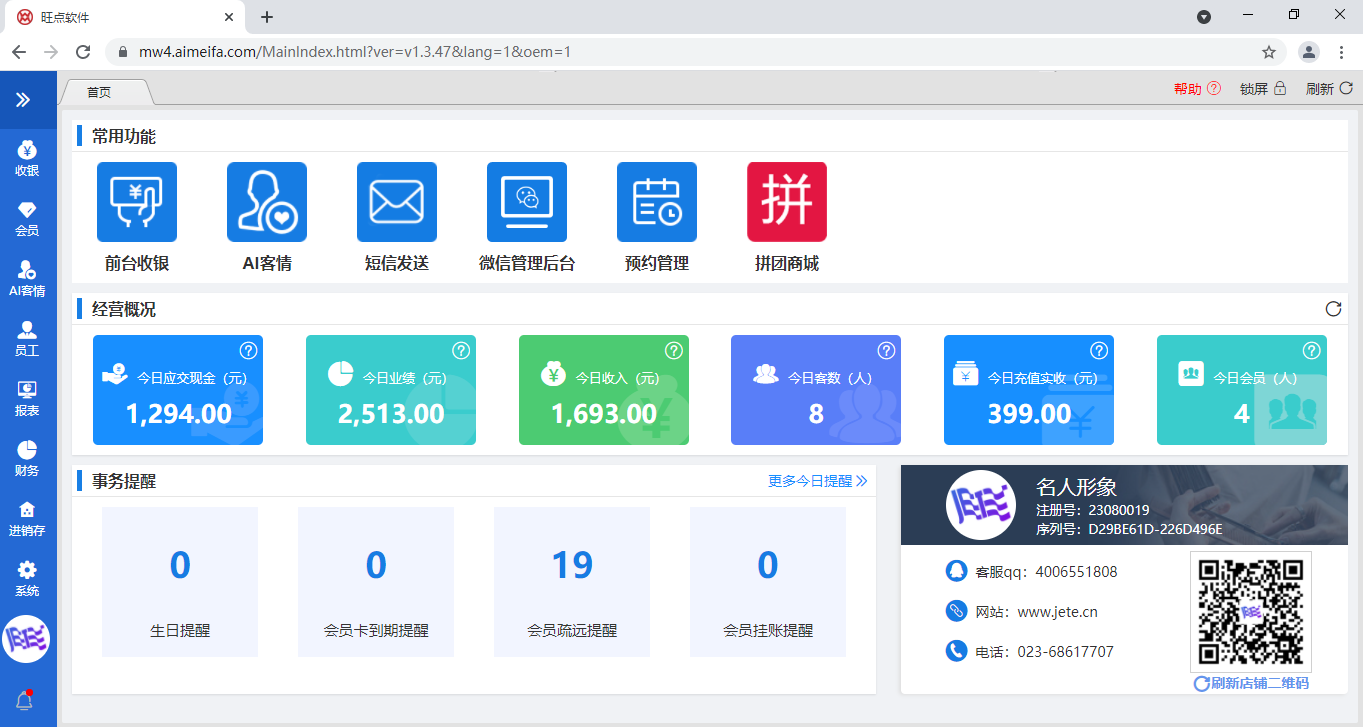Open 会员 in the left sidebar

(27, 220)
